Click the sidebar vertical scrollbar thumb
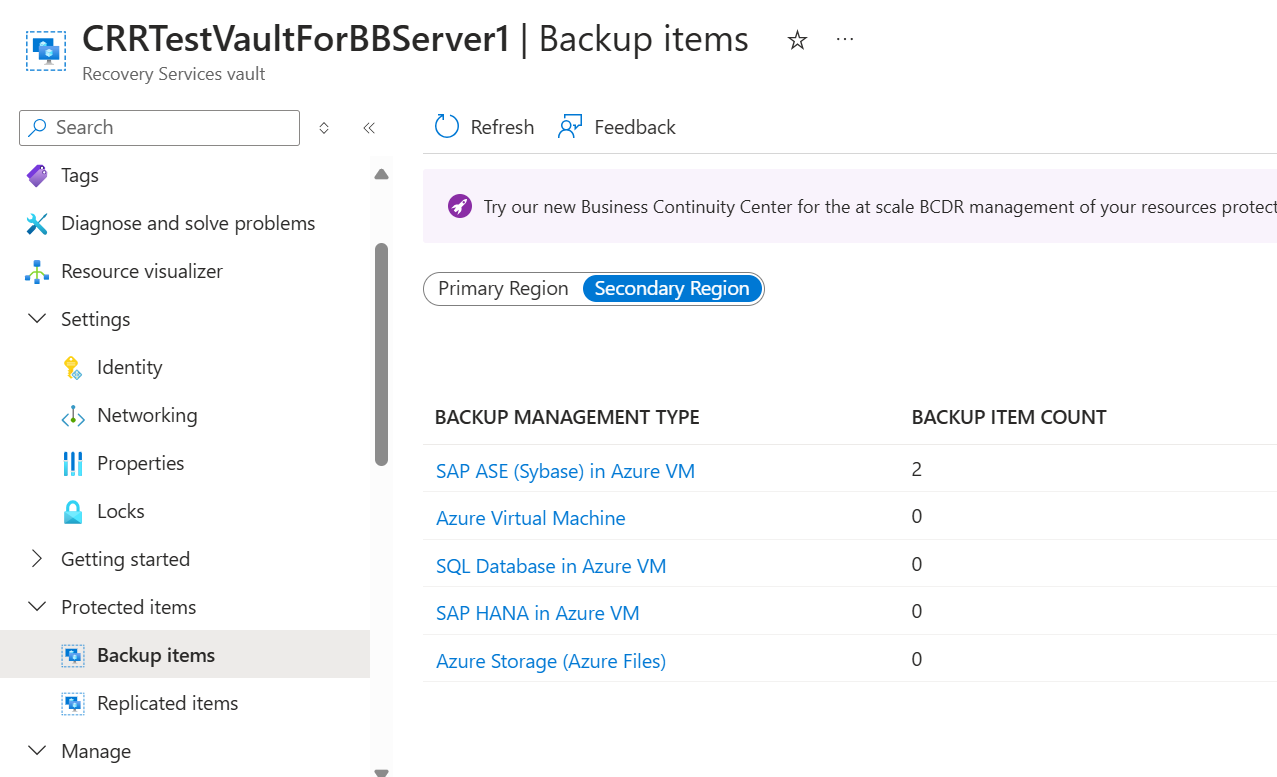This screenshot has width=1277, height=777. click(x=381, y=353)
